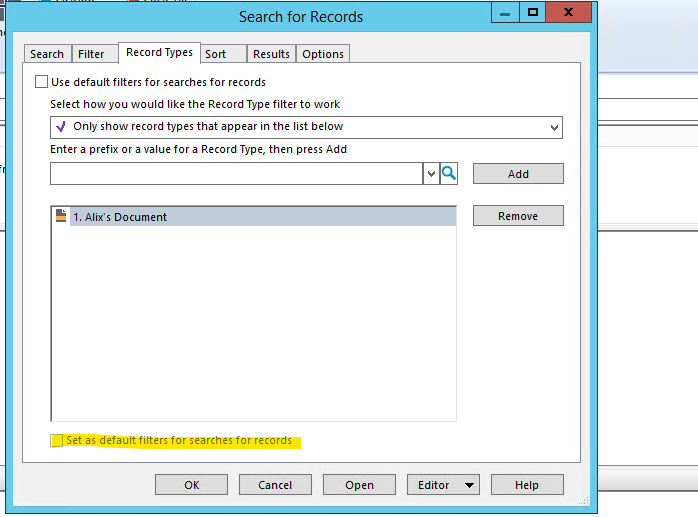Enable Use default filters for searches checkbox

coord(41,82)
